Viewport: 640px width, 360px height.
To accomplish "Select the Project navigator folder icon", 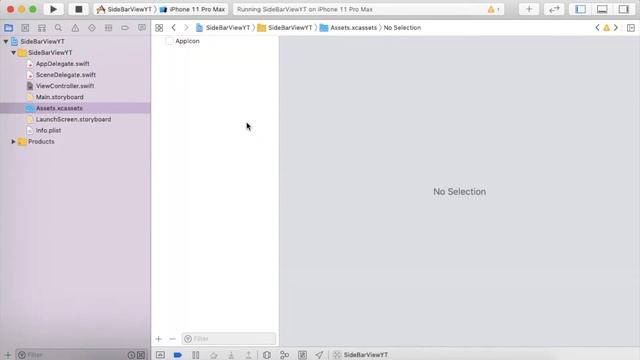I will pos(8,28).
